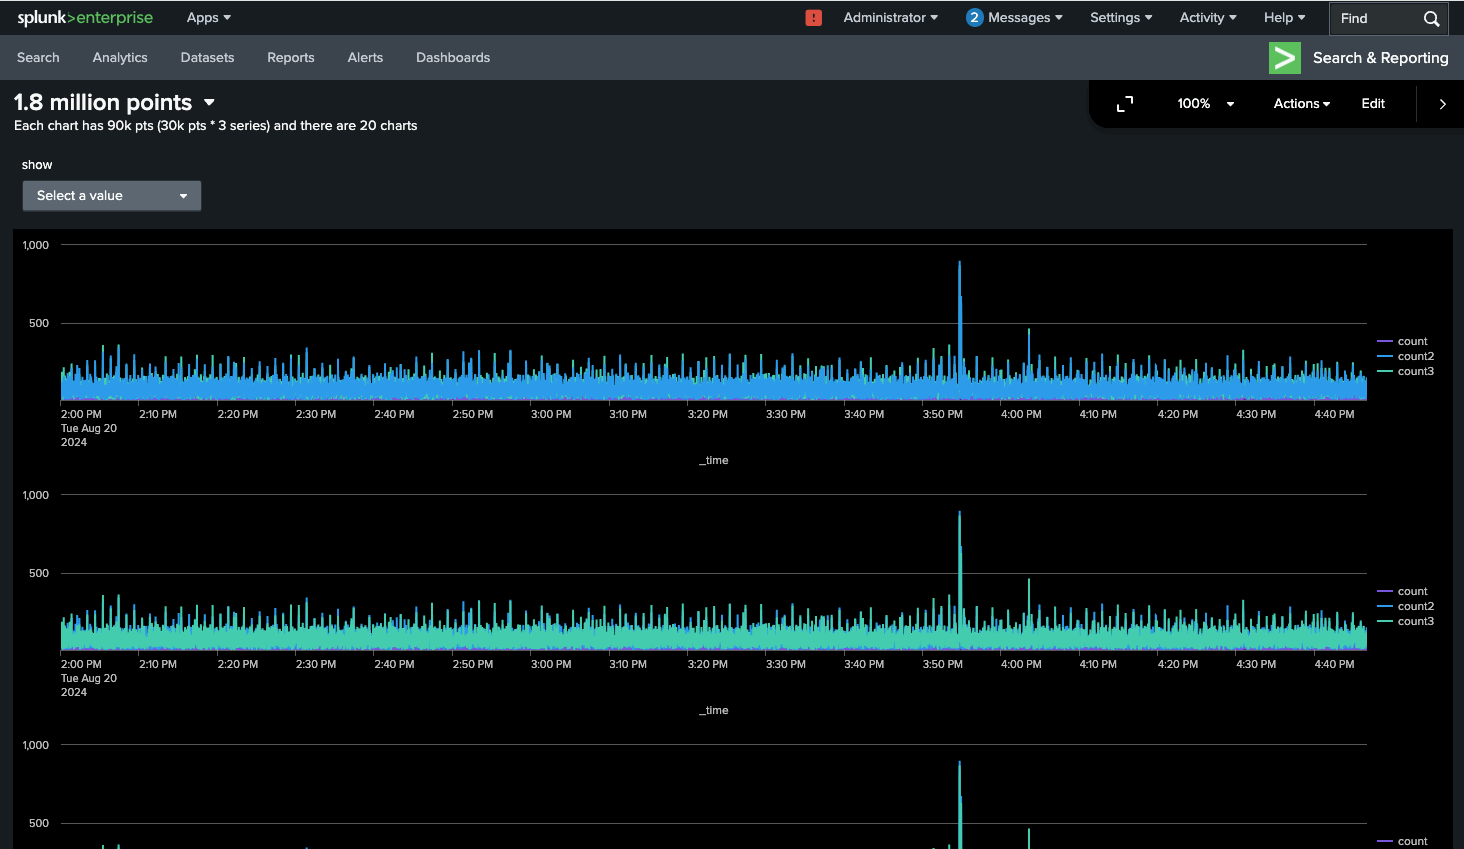Click the Splunk enterprise logo
The image size is (1464, 849).
tap(85, 18)
